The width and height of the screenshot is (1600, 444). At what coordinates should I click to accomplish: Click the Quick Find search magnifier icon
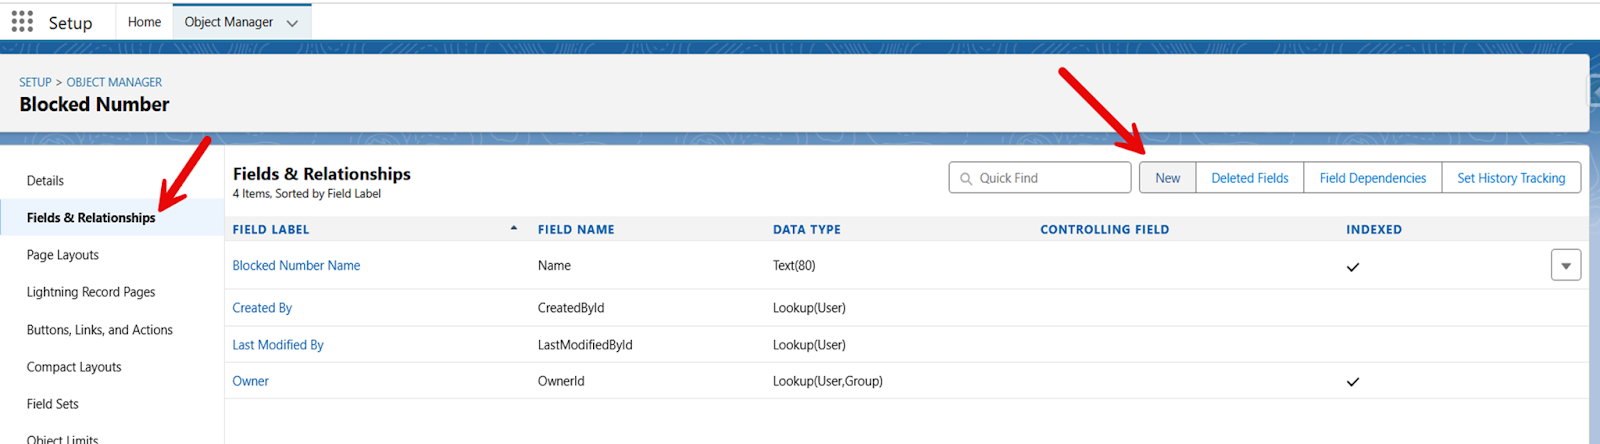[x=966, y=179]
